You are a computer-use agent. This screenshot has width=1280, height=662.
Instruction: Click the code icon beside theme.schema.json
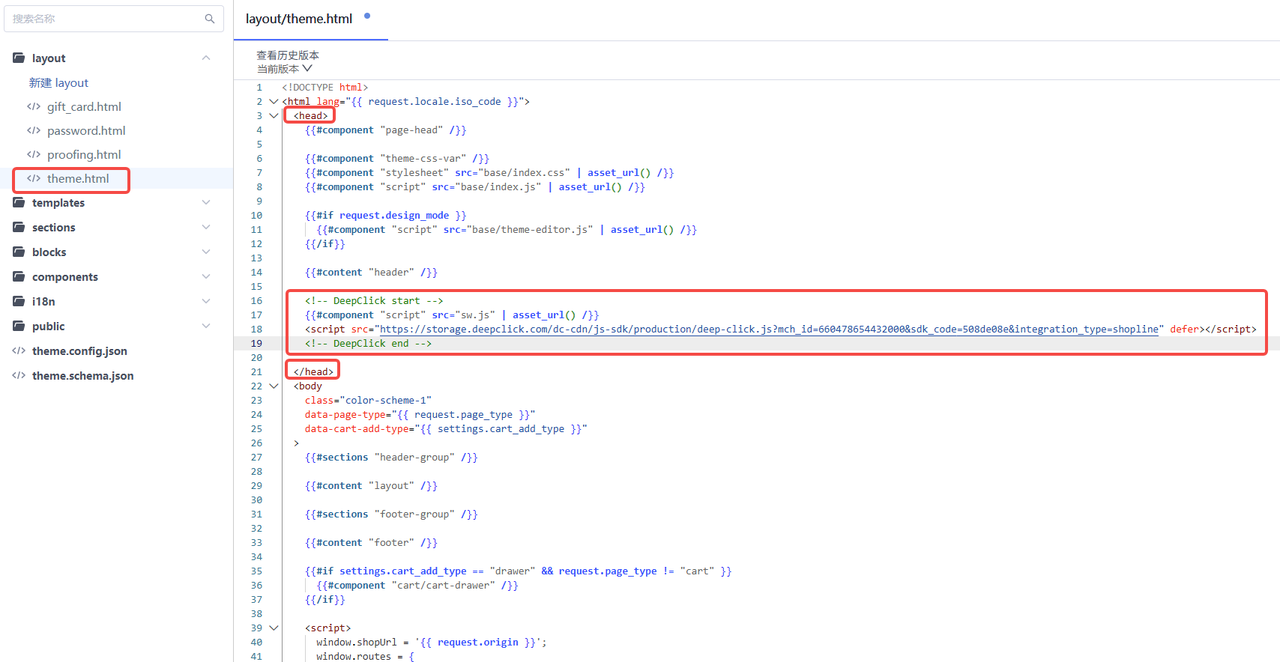(18, 376)
